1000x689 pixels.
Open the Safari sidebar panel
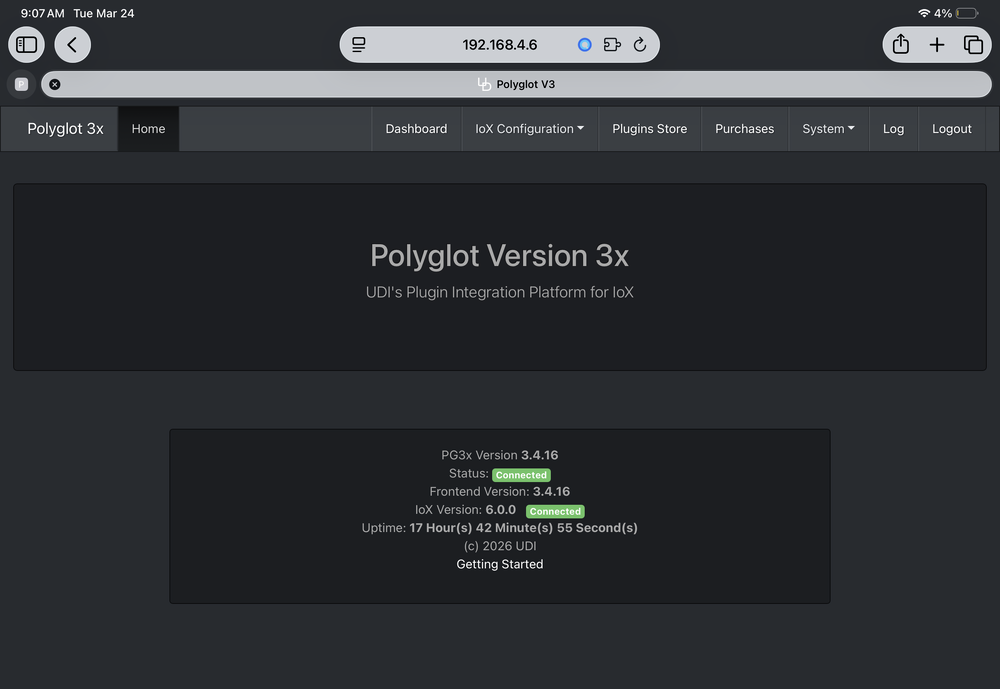coord(27,45)
